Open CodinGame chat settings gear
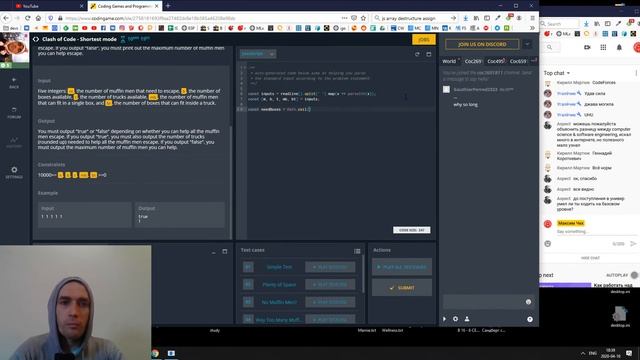The width and height of the screenshot is (640, 360). 456,319
